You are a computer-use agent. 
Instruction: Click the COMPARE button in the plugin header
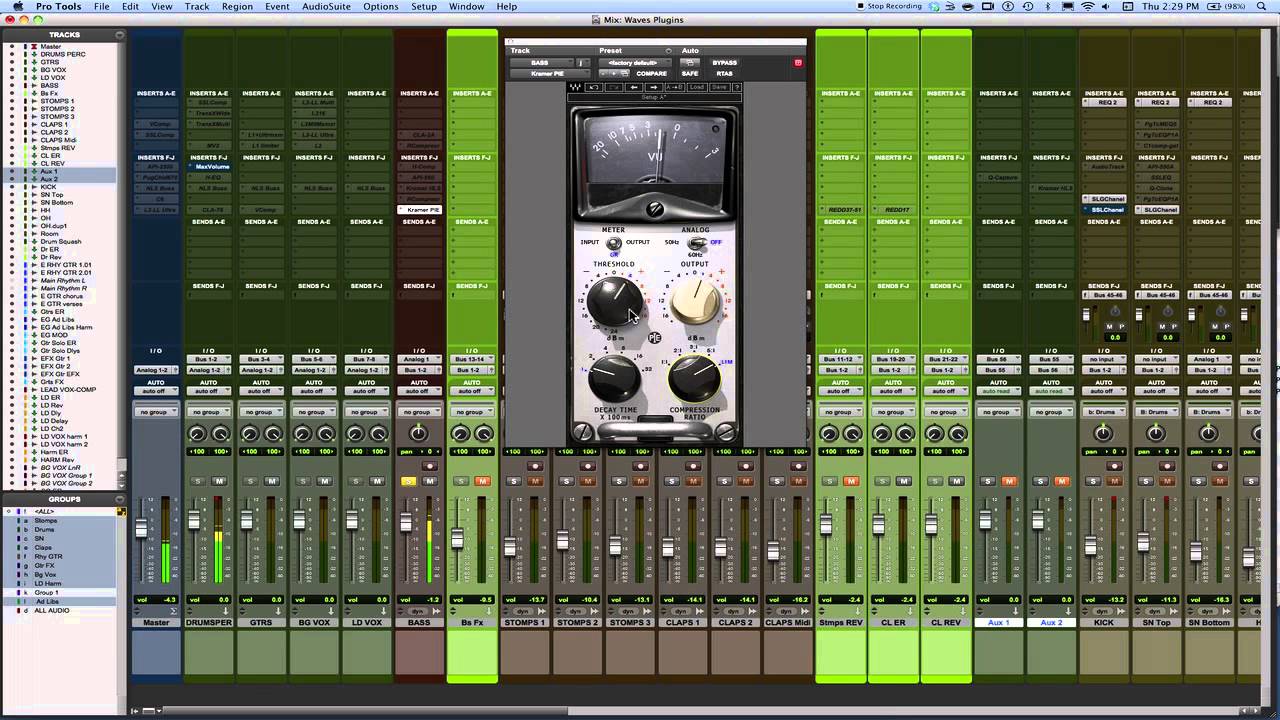click(x=651, y=73)
